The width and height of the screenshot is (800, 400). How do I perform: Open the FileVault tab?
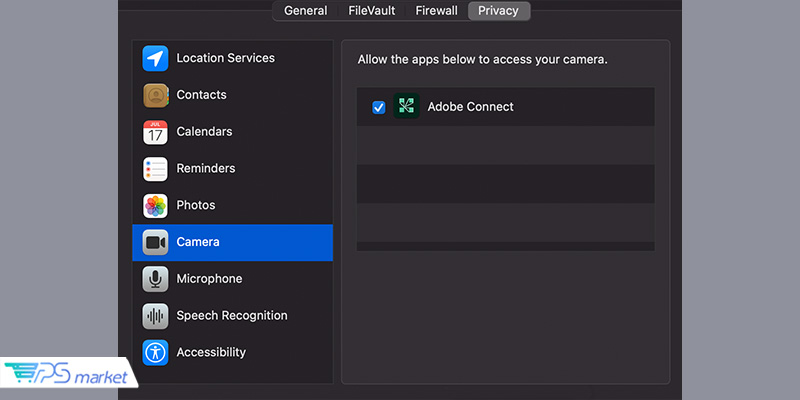click(370, 11)
